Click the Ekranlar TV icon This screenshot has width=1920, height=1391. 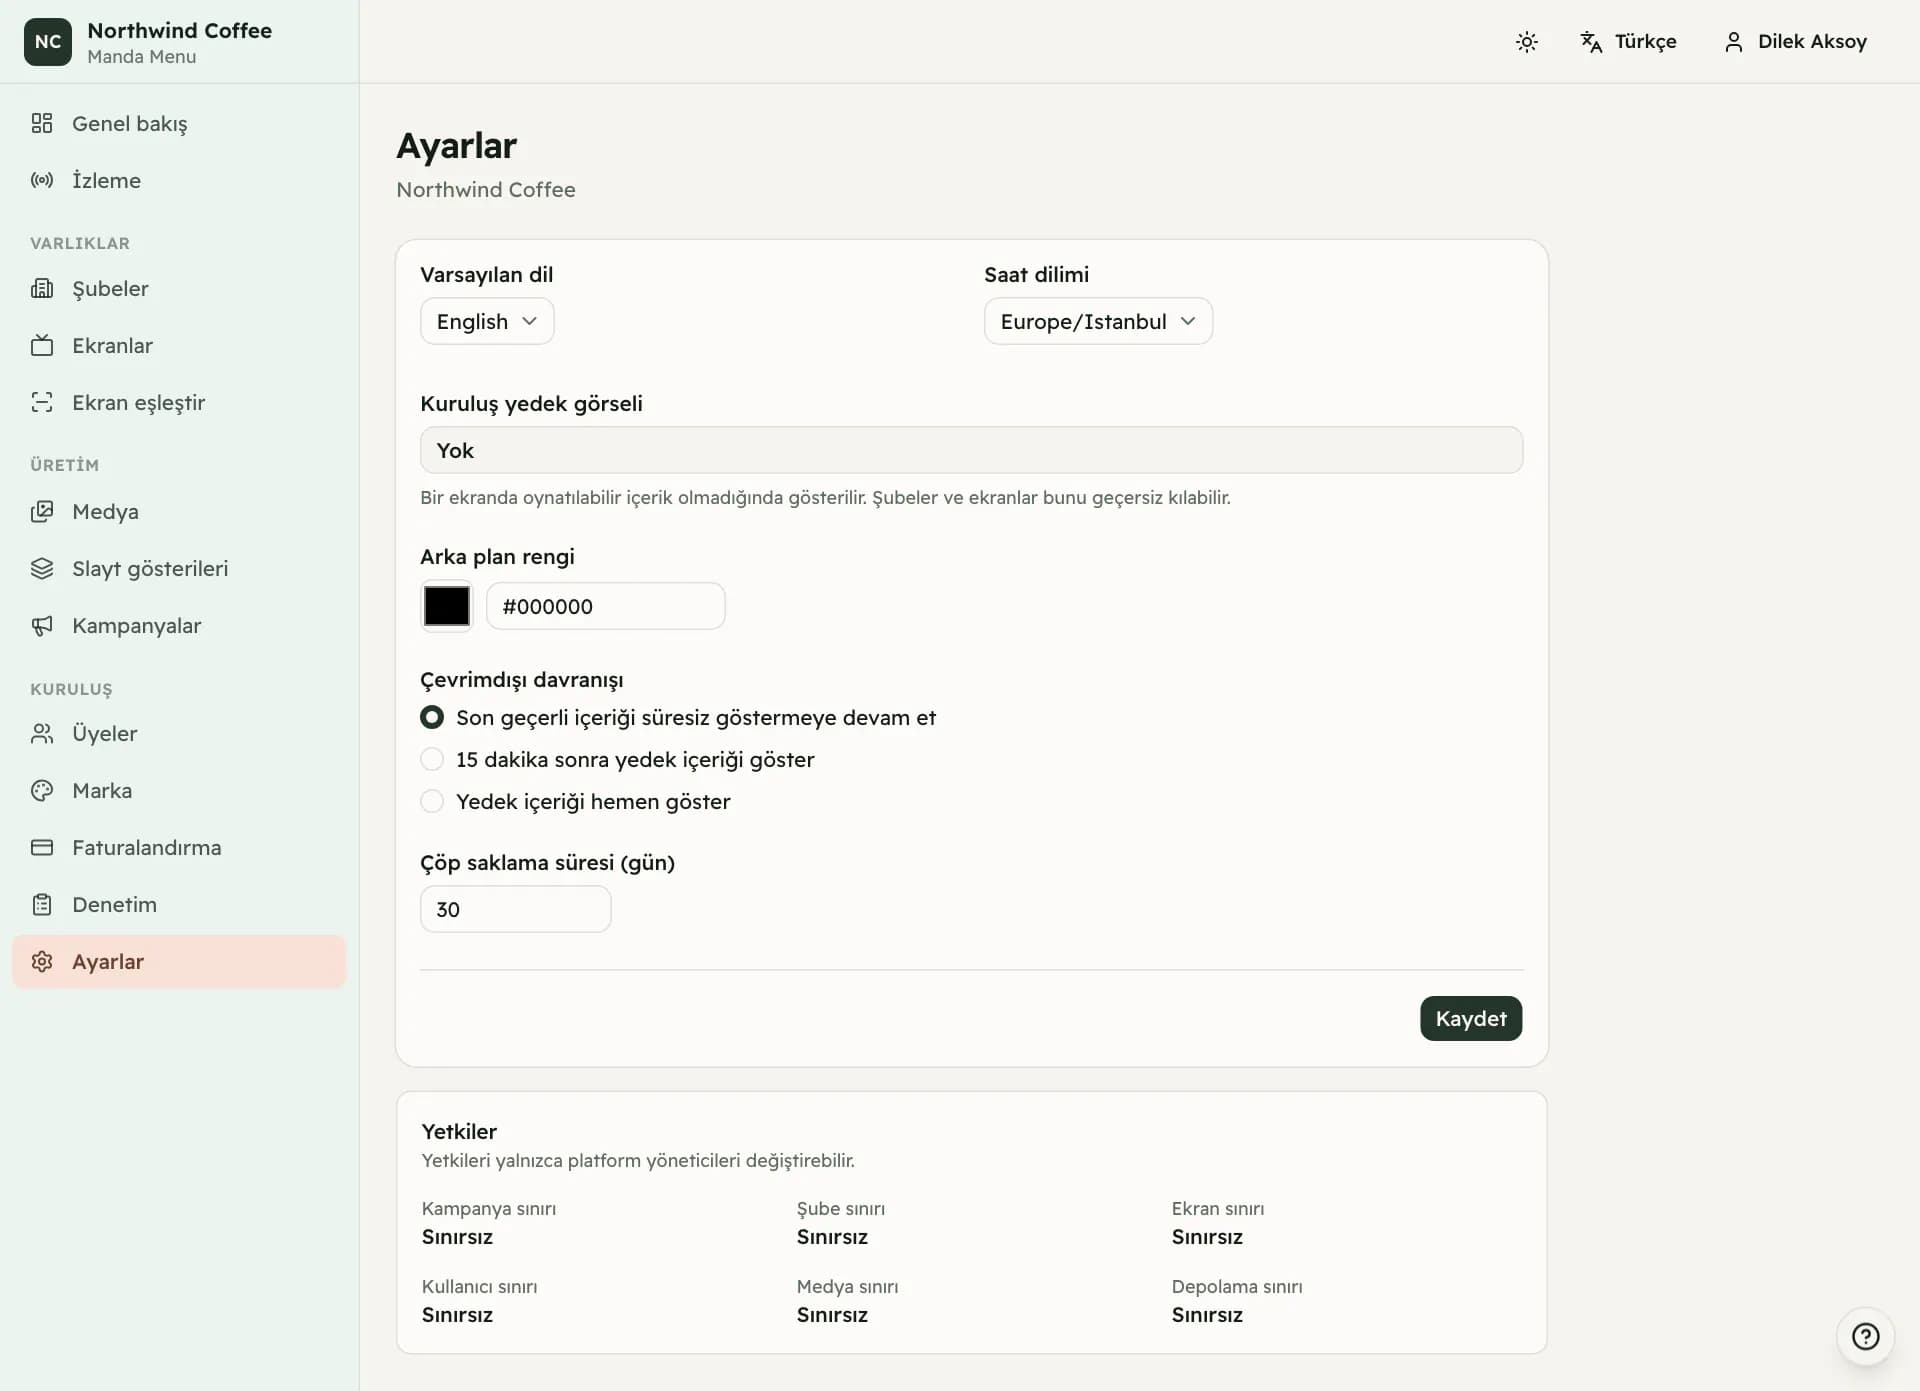[41, 345]
